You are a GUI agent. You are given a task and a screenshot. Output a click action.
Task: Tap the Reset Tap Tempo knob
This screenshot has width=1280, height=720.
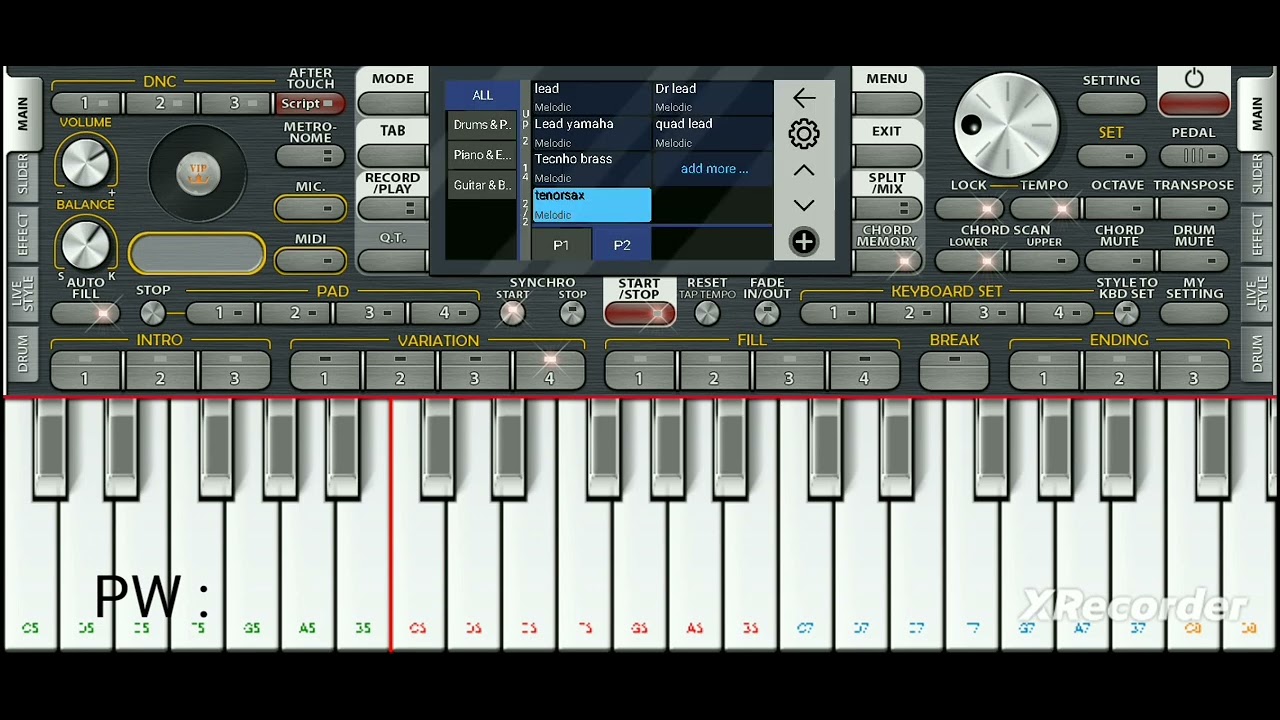(707, 313)
